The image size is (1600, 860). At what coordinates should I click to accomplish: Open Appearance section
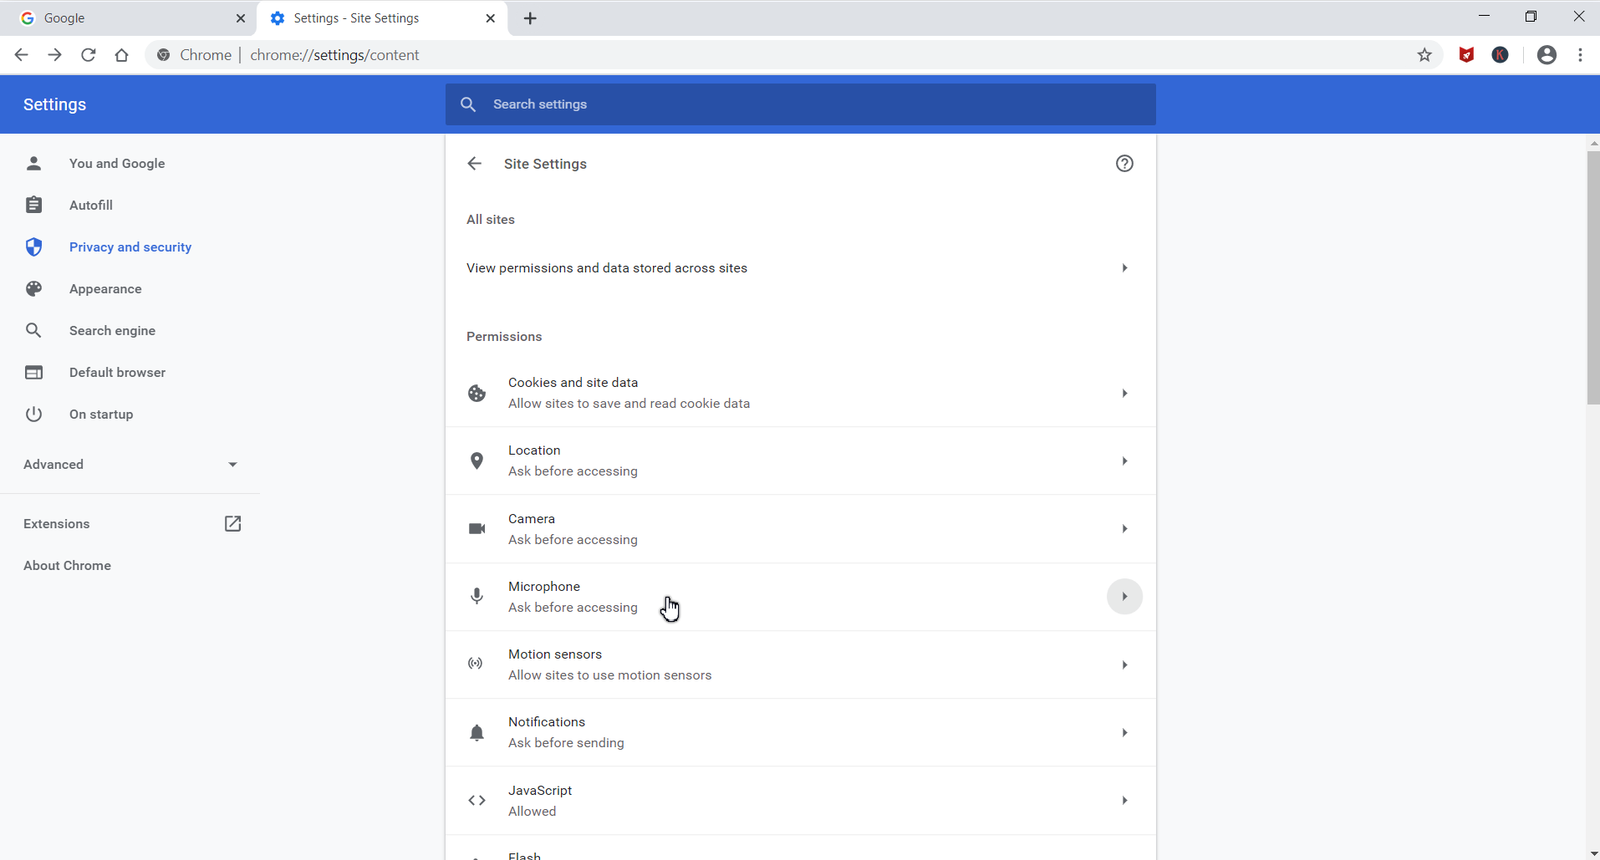point(105,289)
